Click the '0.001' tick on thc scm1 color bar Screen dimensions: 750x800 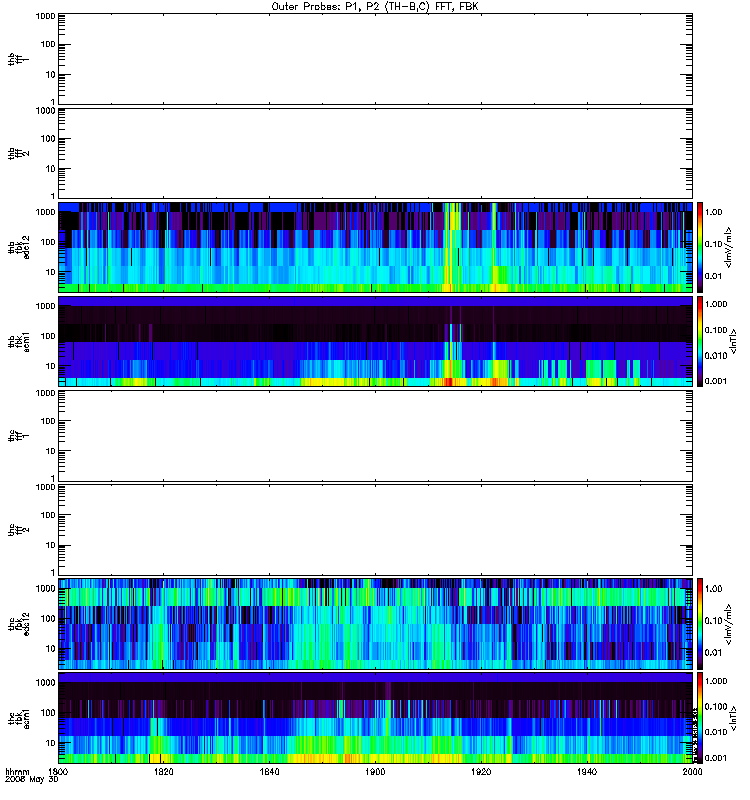tap(716, 758)
